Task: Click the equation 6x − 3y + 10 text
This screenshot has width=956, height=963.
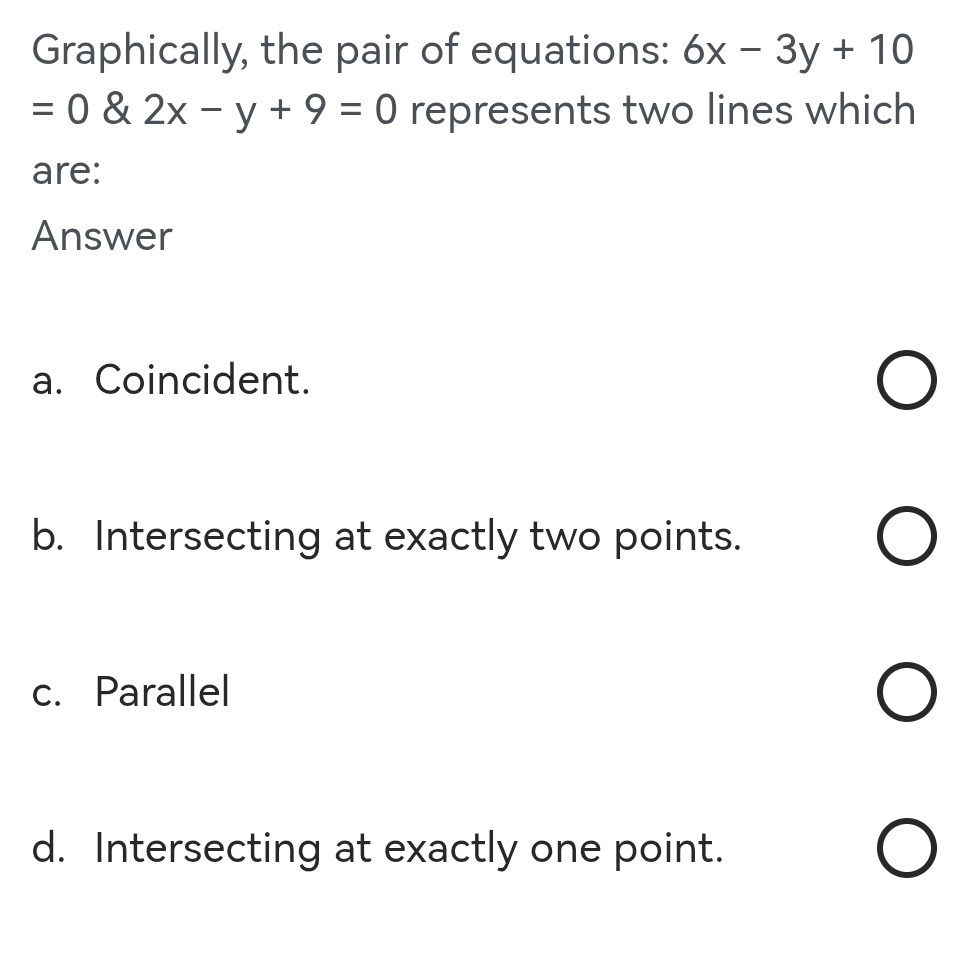Action: click(798, 48)
